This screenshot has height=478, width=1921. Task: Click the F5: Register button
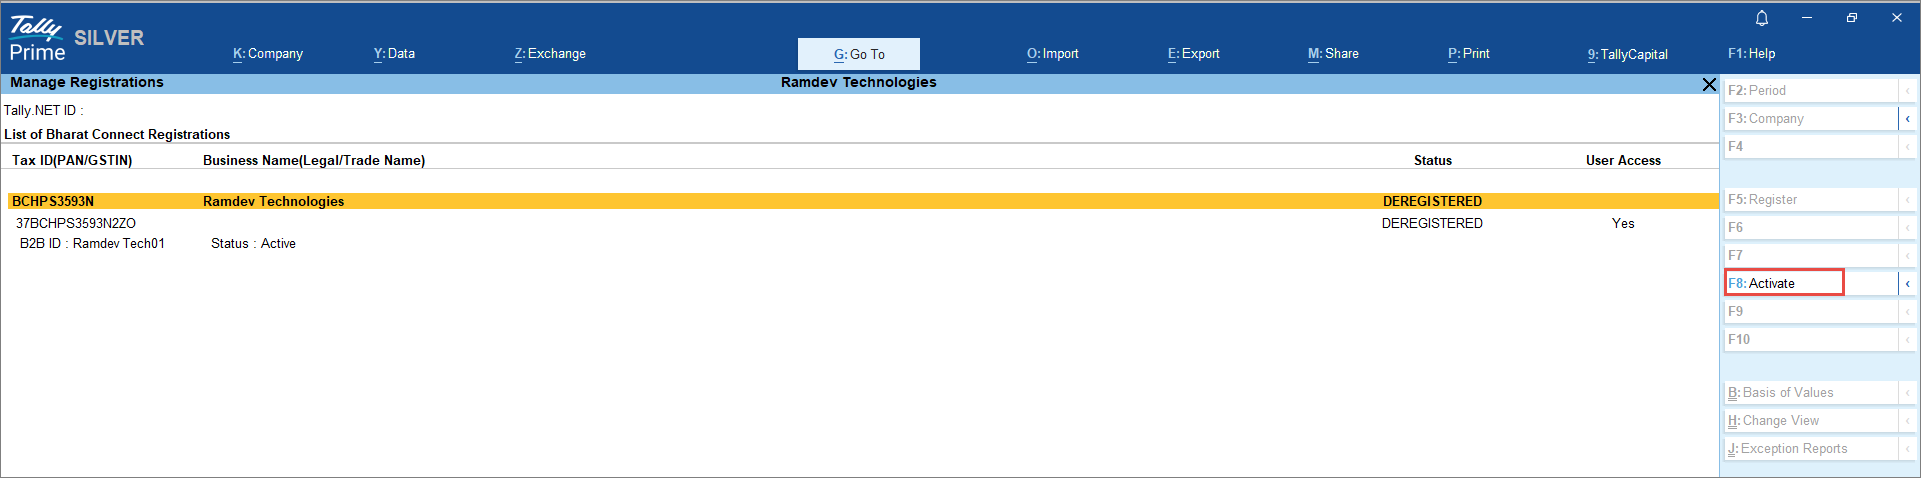(x=1810, y=200)
